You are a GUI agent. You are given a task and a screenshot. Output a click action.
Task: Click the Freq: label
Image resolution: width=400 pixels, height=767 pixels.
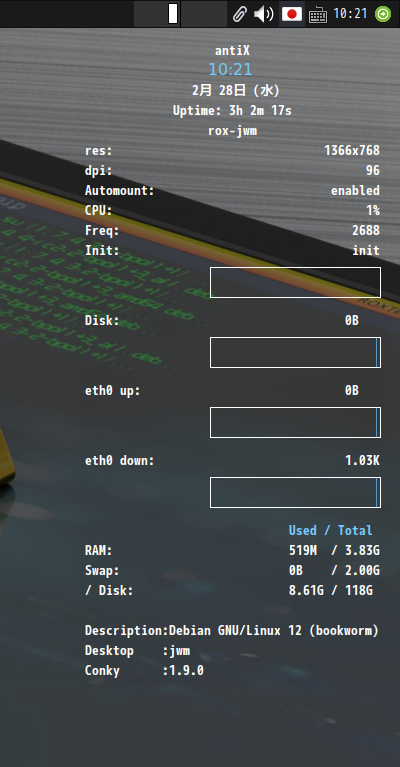pos(102,230)
